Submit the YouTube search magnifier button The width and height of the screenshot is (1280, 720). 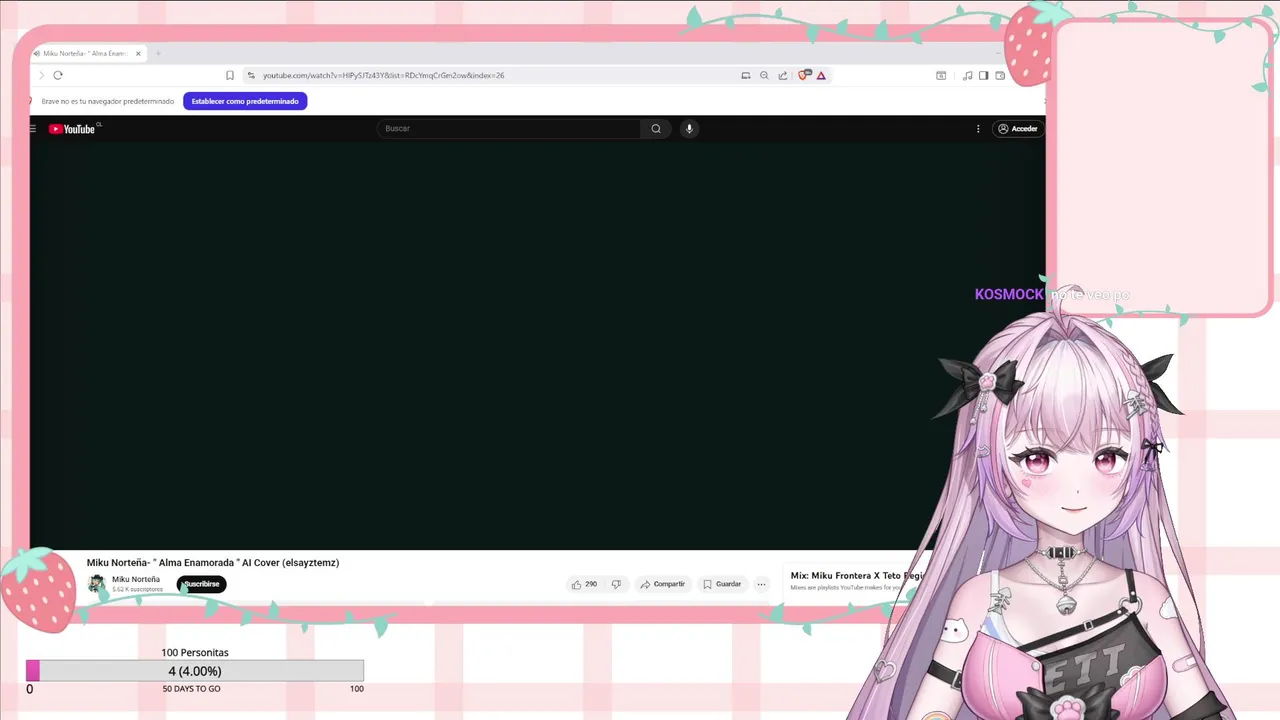click(x=656, y=128)
